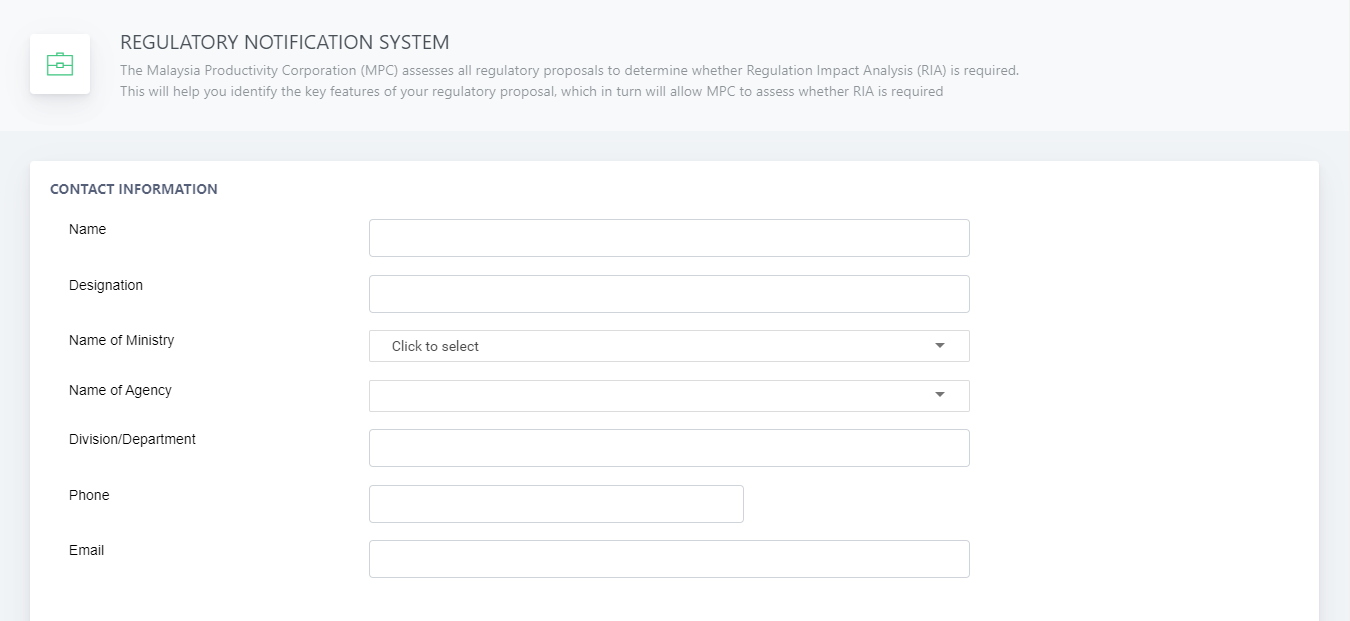Focus the Designation text box

(669, 294)
